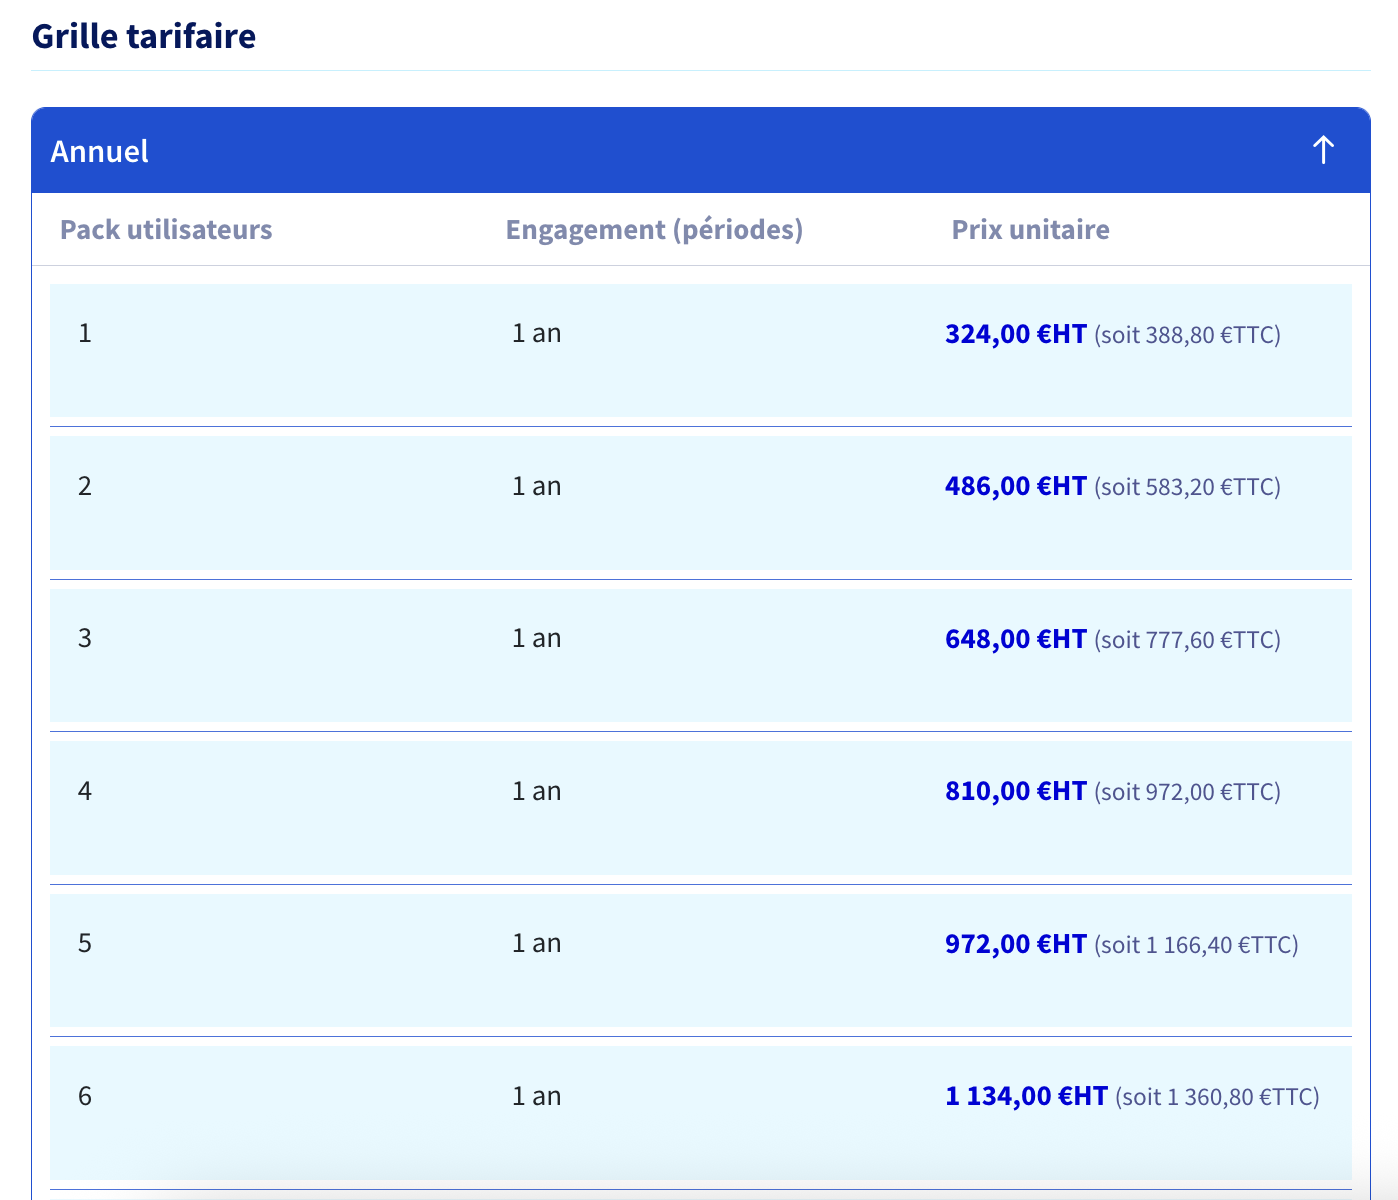Click '1 an' in the 648,00 €HT row
This screenshot has height=1200, width=1398.
click(x=536, y=638)
